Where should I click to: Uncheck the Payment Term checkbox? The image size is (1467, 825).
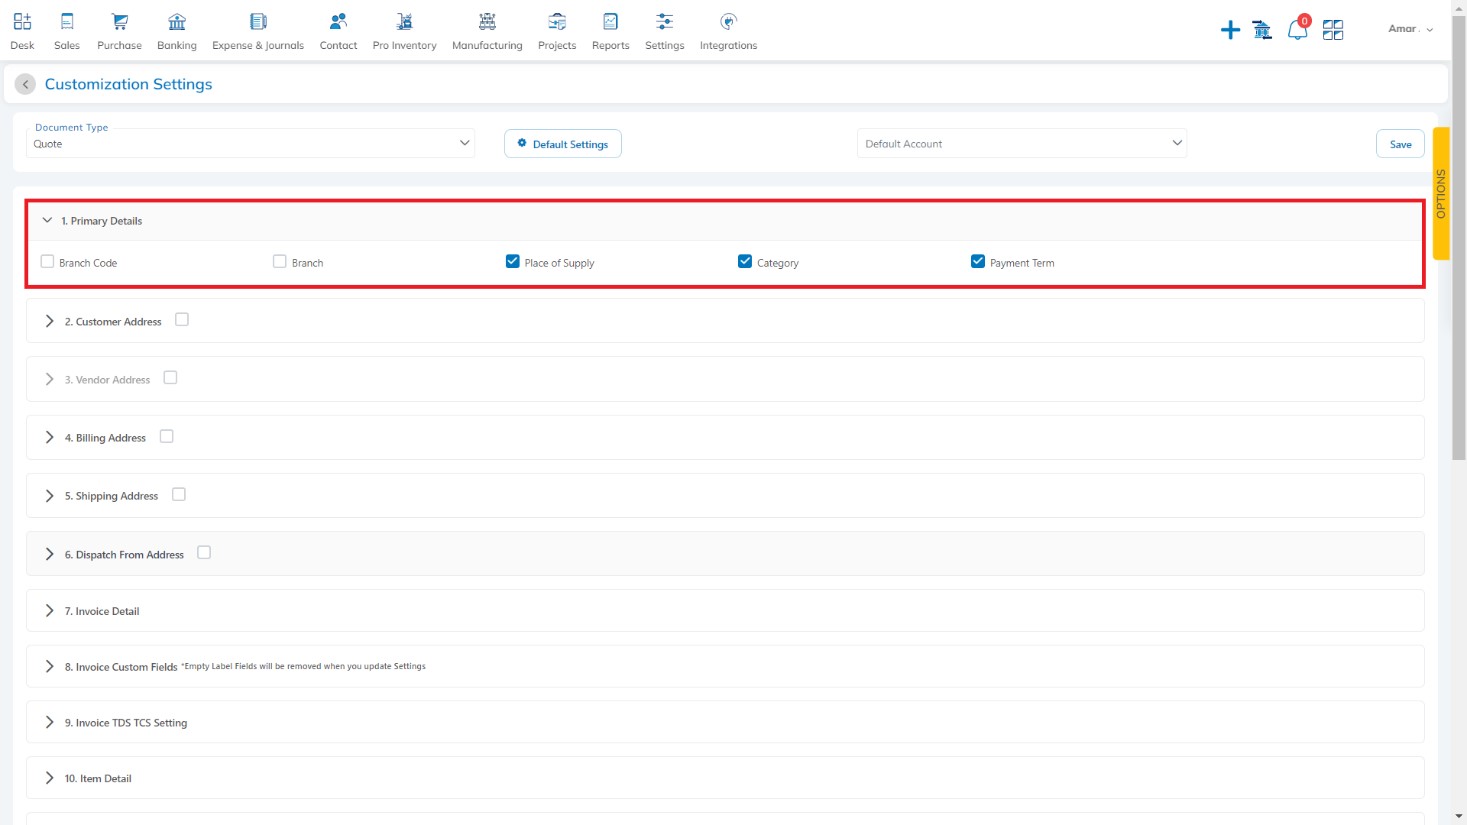[x=978, y=261]
